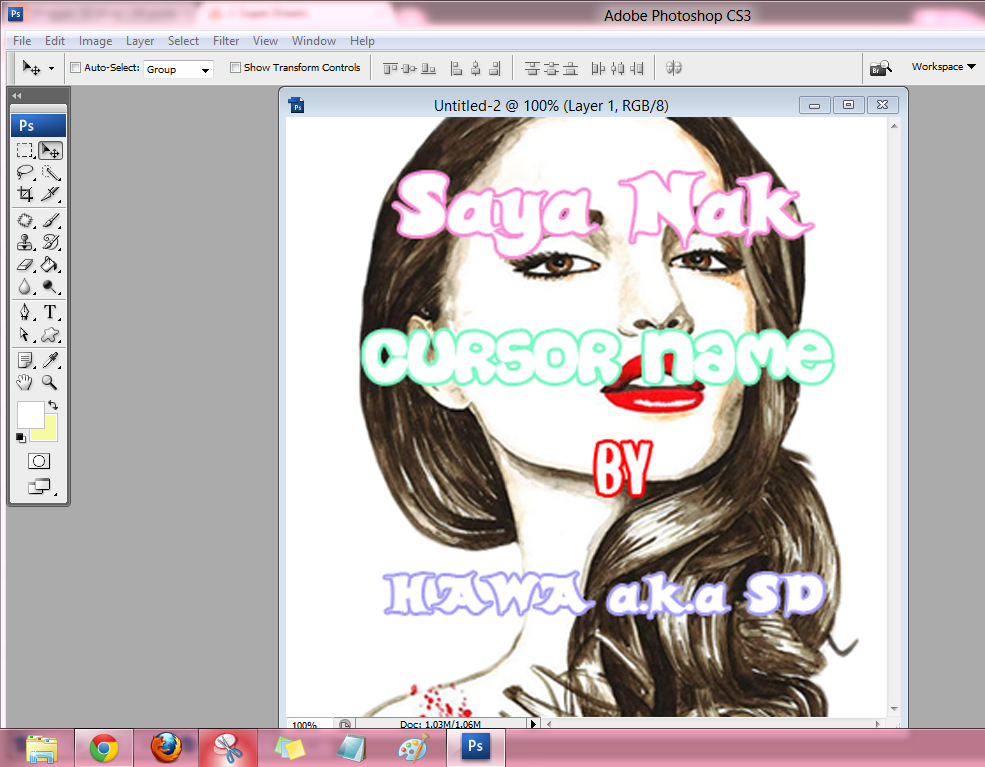The height and width of the screenshot is (767, 985).
Task: Select the History Brush tool
Action: (50, 242)
